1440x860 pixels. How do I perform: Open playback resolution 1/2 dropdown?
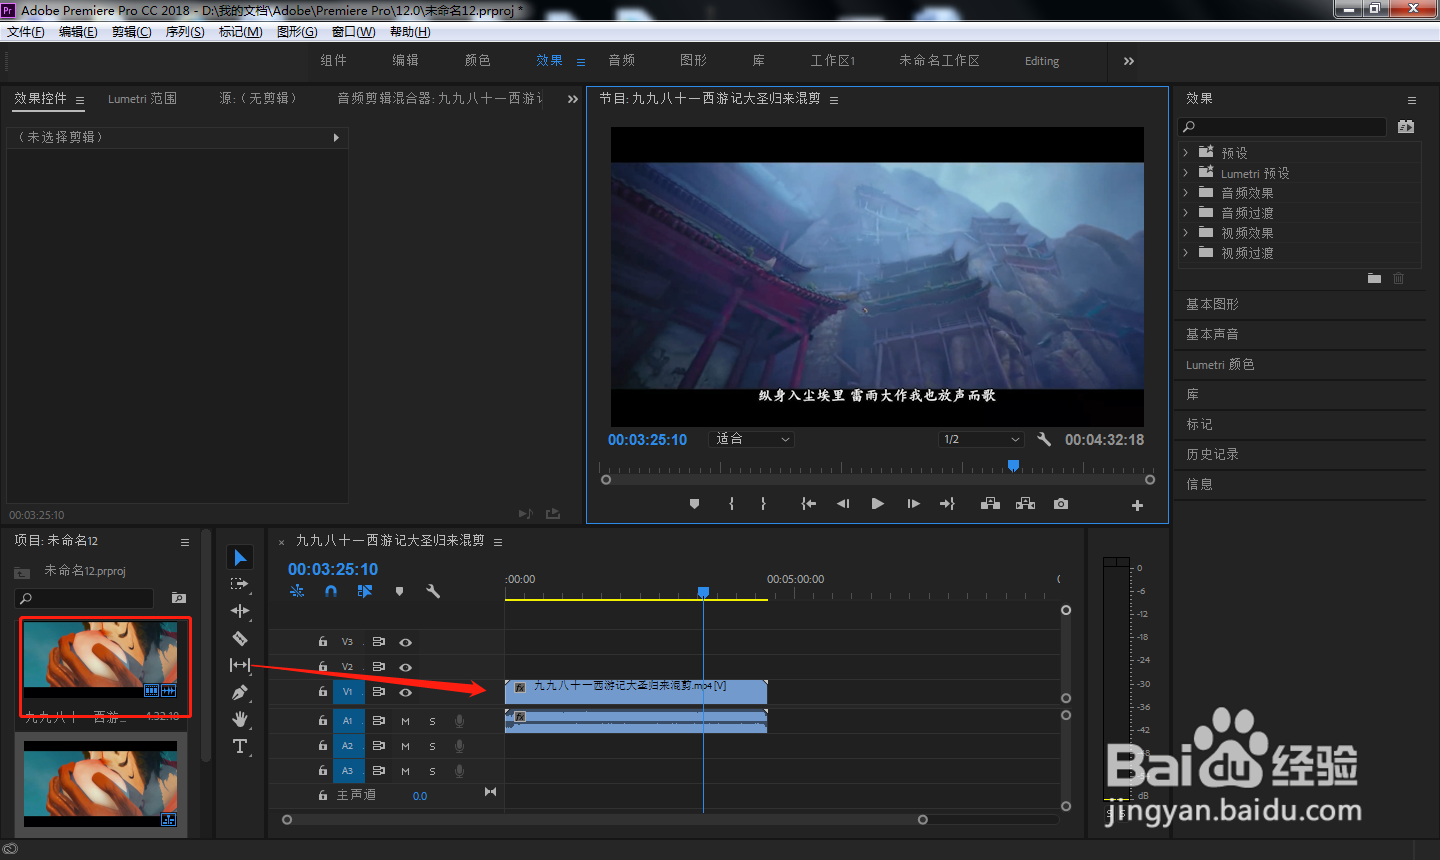[981, 439]
